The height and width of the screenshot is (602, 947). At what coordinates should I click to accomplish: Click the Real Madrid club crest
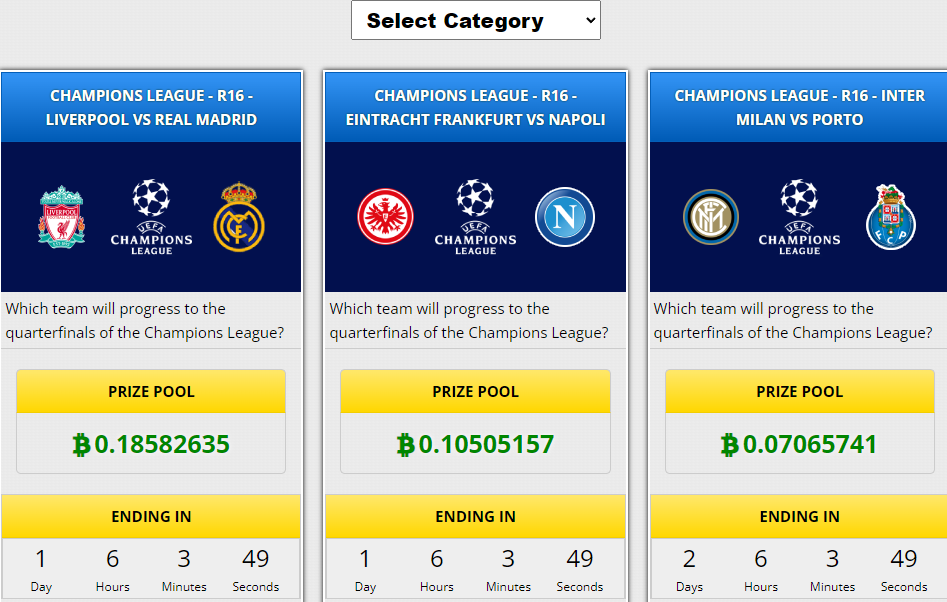pyautogui.click(x=239, y=217)
